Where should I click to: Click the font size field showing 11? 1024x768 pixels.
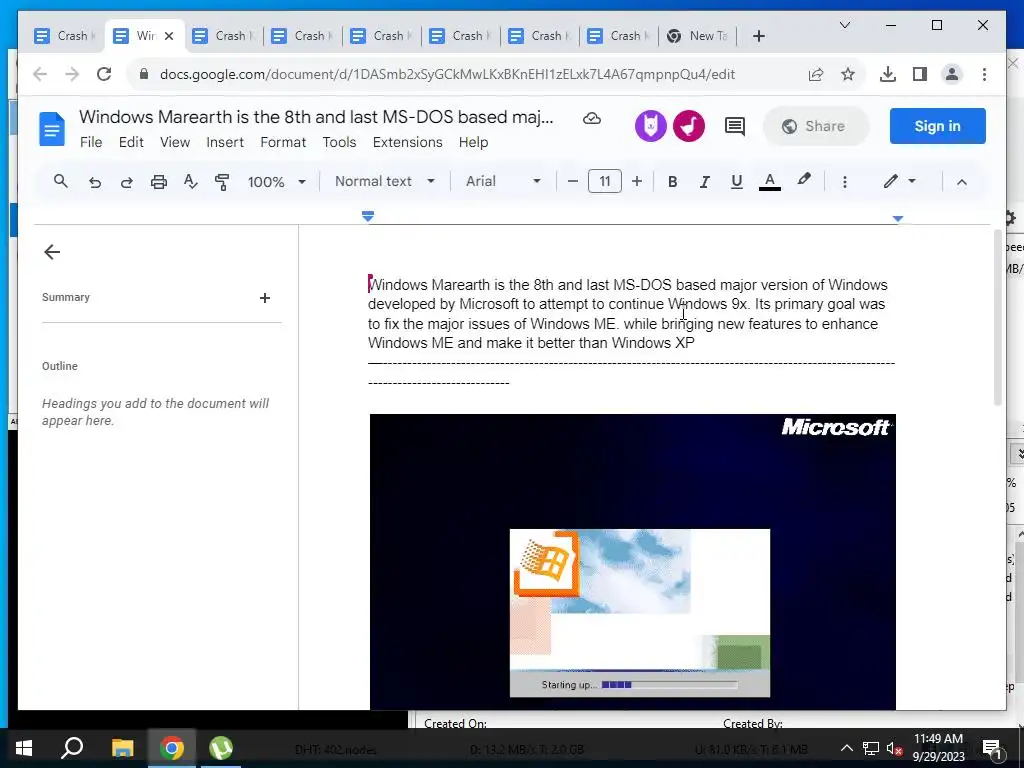pos(605,181)
